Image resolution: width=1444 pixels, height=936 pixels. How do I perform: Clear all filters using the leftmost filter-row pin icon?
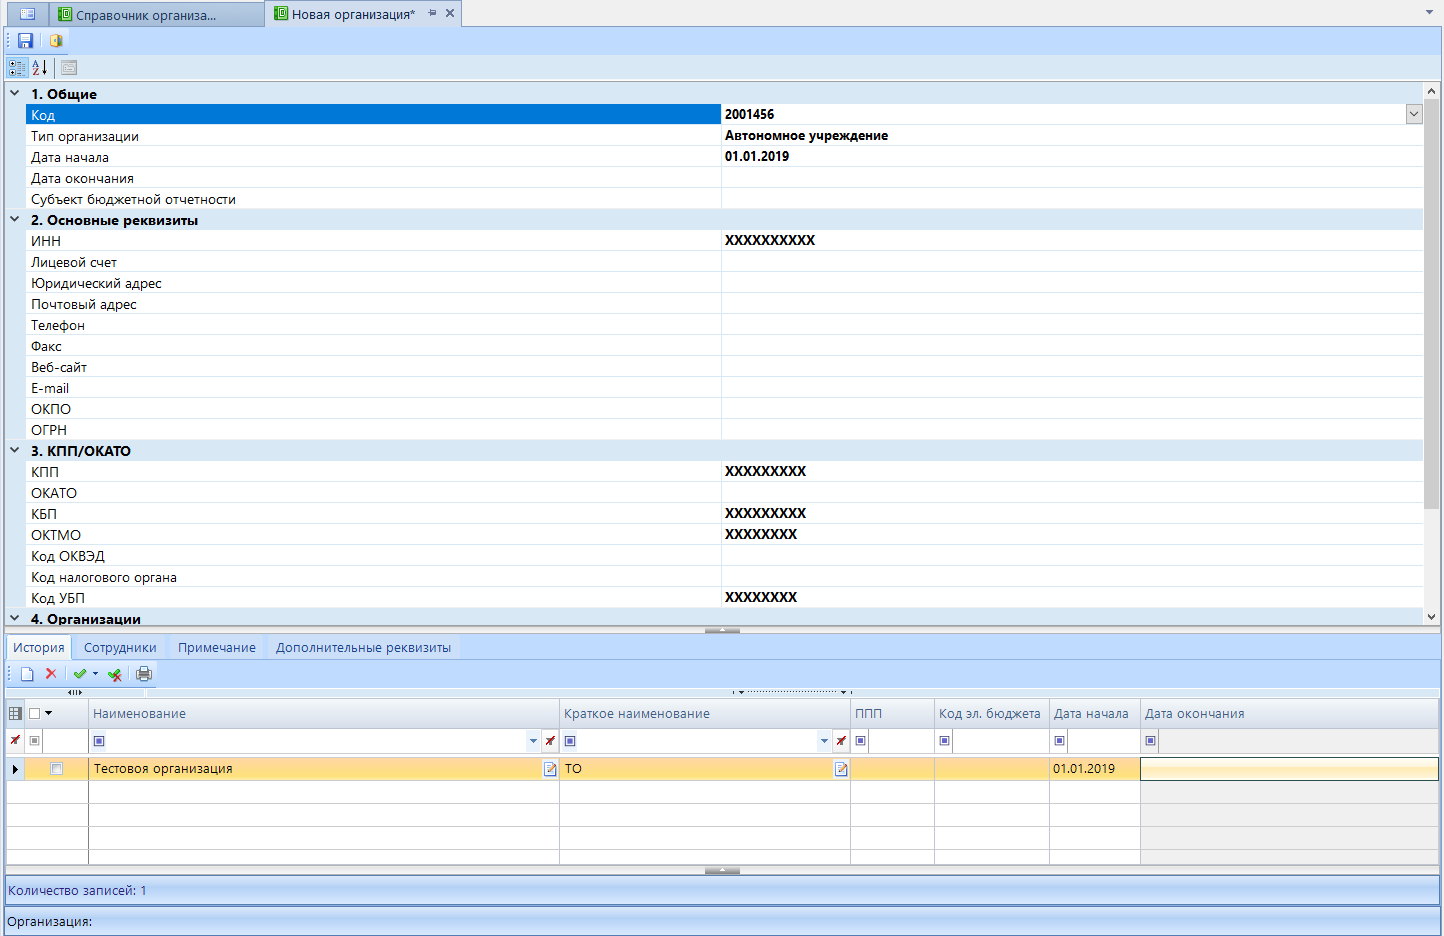(x=15, y=741)
